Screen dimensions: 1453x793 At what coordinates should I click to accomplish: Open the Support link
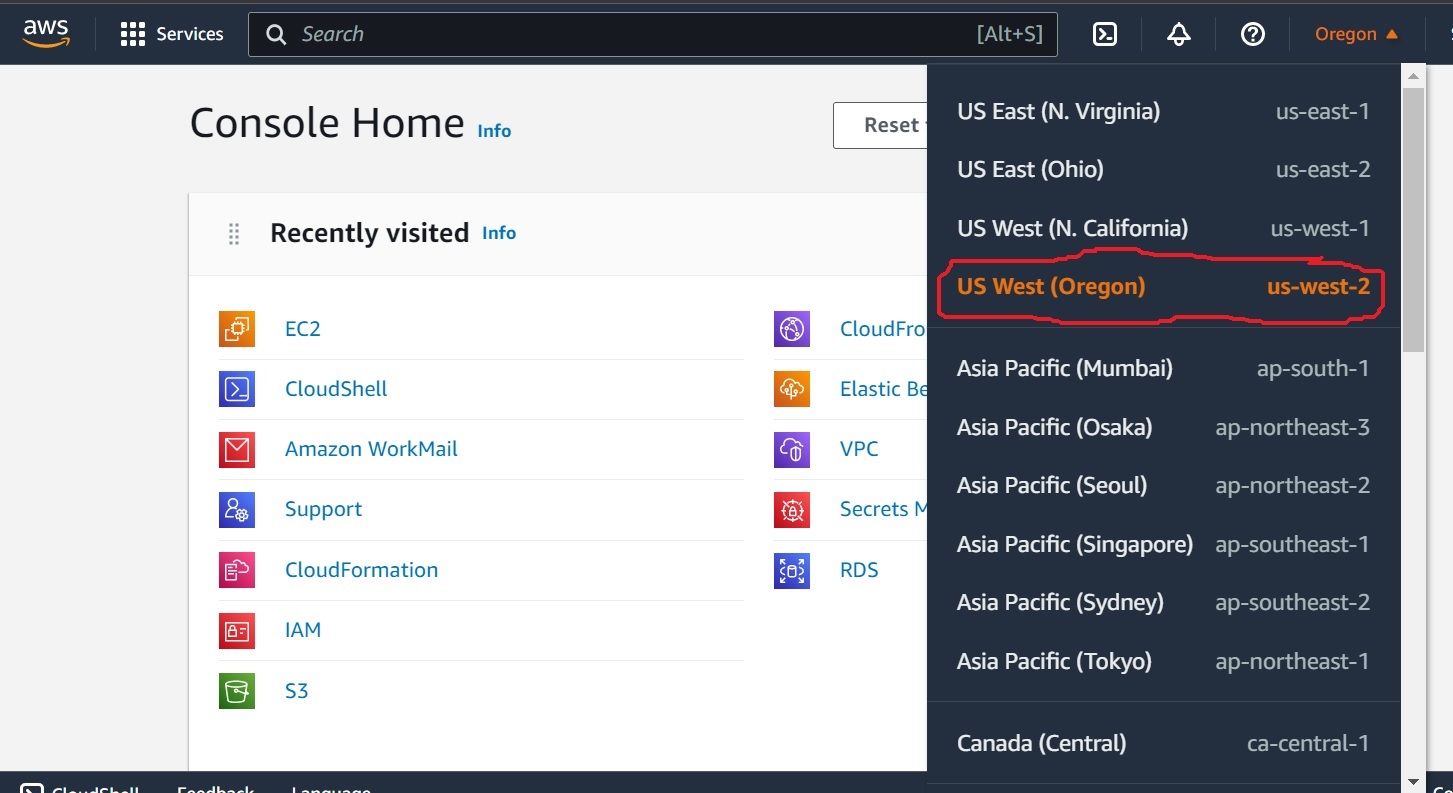pyautogui.click(x=323, y=509)
